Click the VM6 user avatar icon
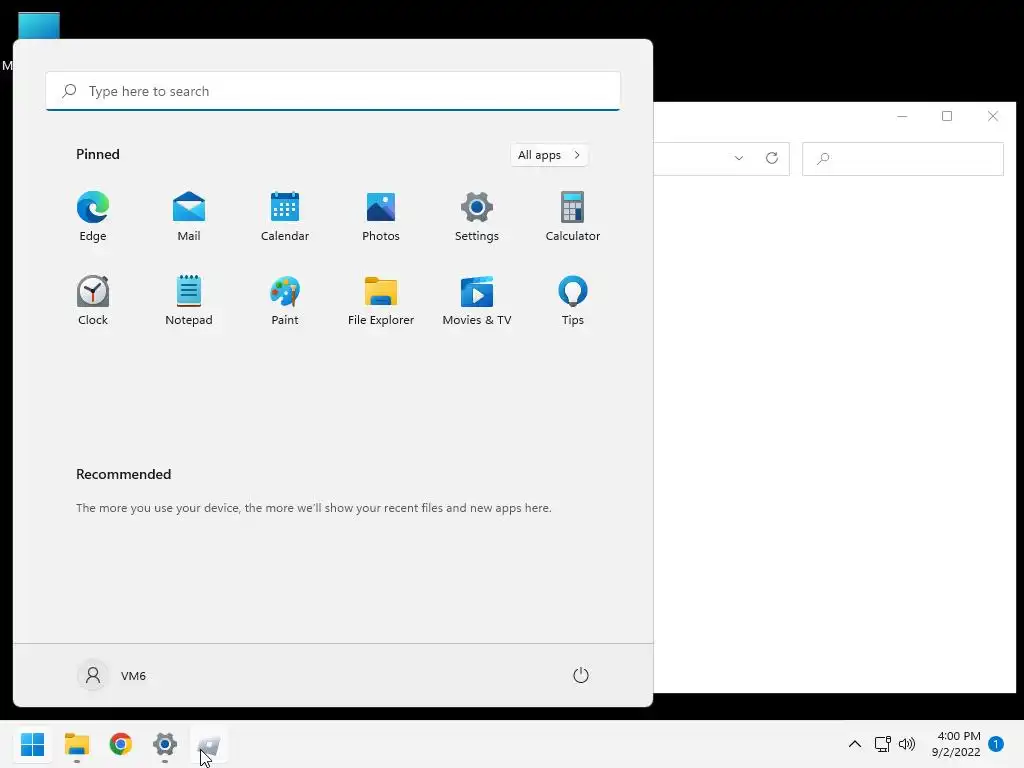The height and width of the screenshot is (768, 1024). [93, 675]
